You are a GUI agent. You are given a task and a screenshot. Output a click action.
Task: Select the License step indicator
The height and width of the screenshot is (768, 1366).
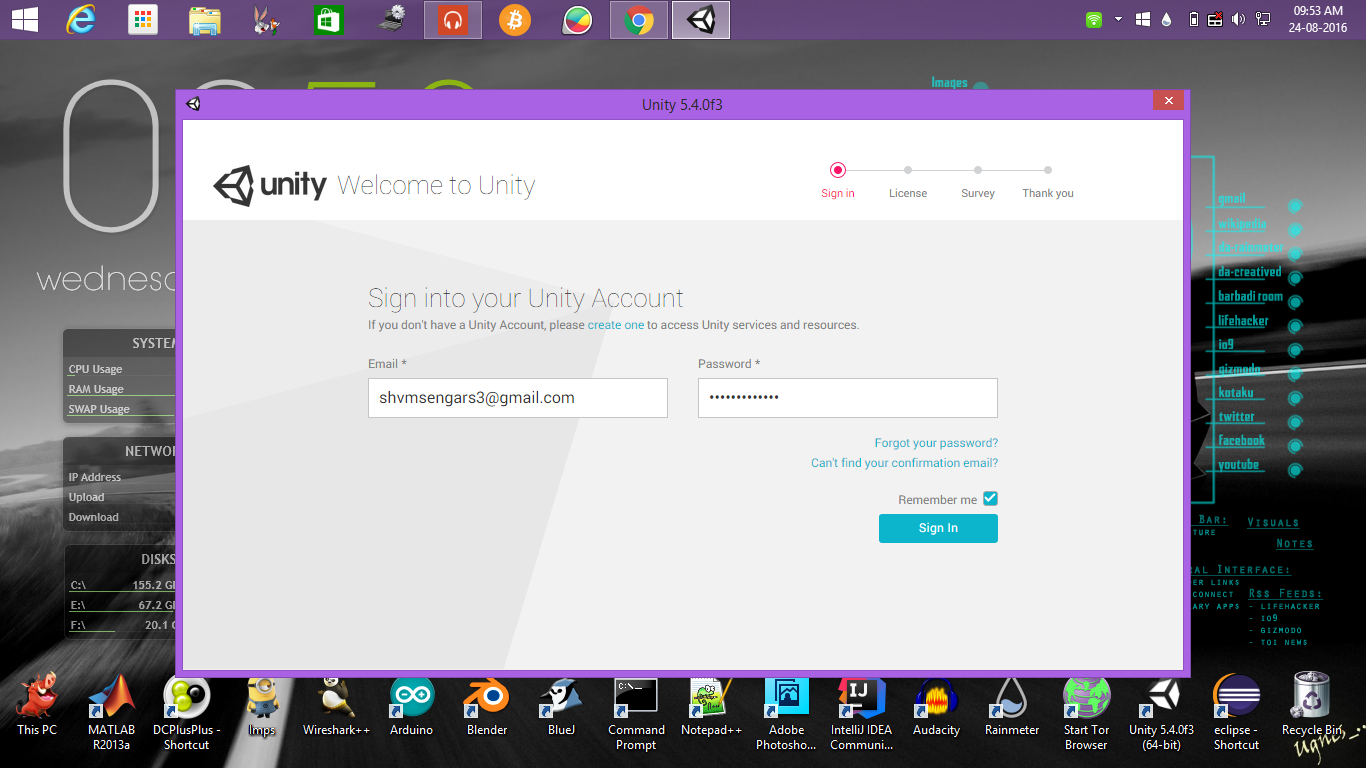click(x=908, y=180)
